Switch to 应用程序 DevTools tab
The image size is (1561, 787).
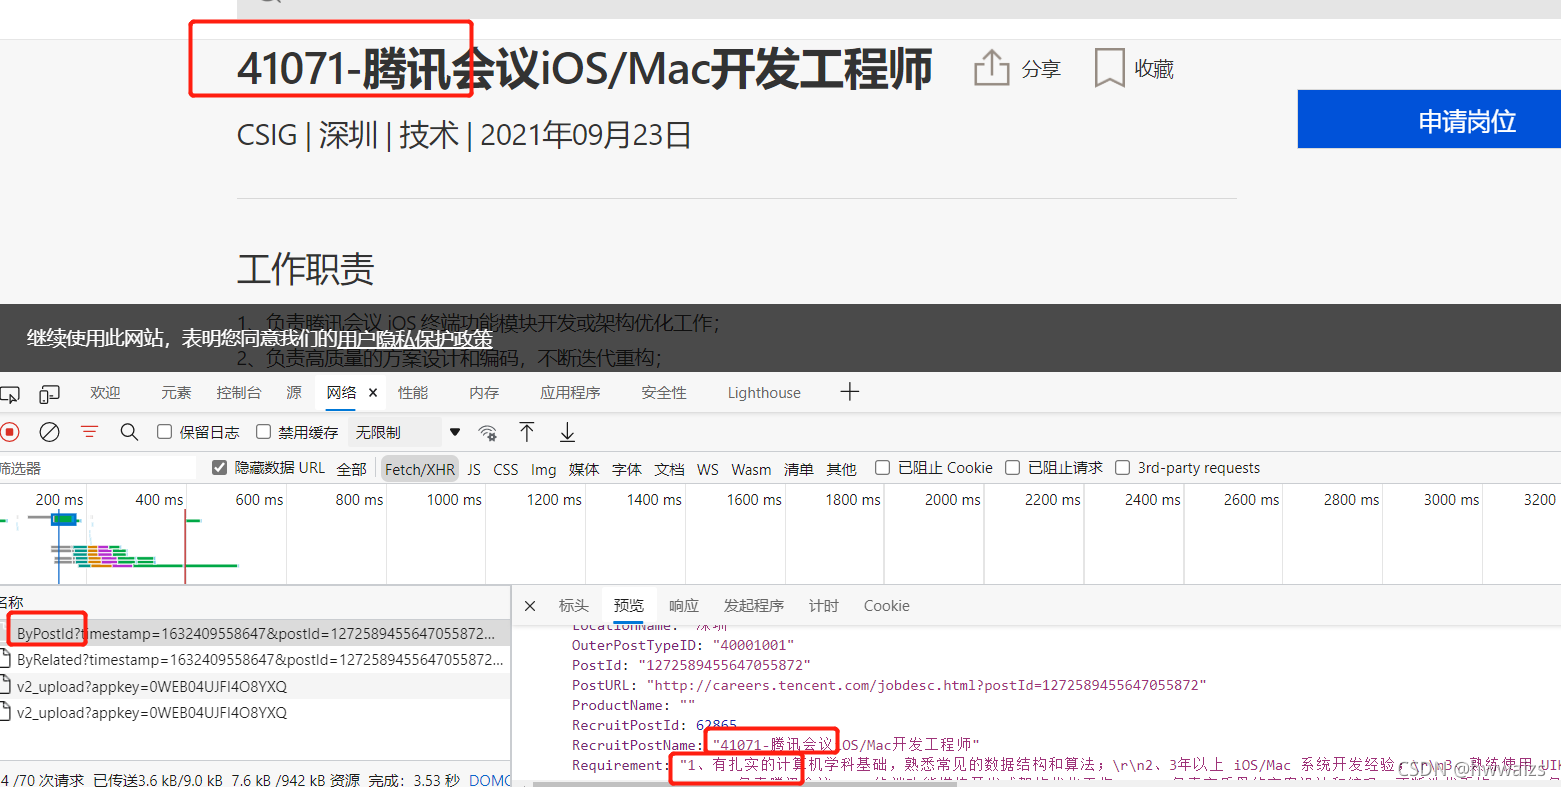(570, 393)
